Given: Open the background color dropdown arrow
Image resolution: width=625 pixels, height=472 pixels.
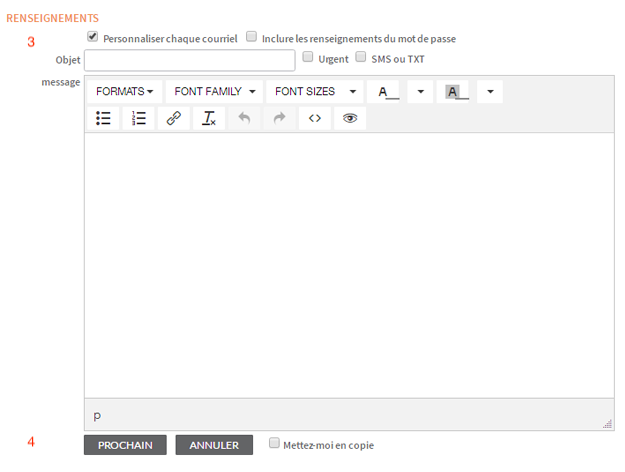Looking at the screenshot, I should pos(490,92).
